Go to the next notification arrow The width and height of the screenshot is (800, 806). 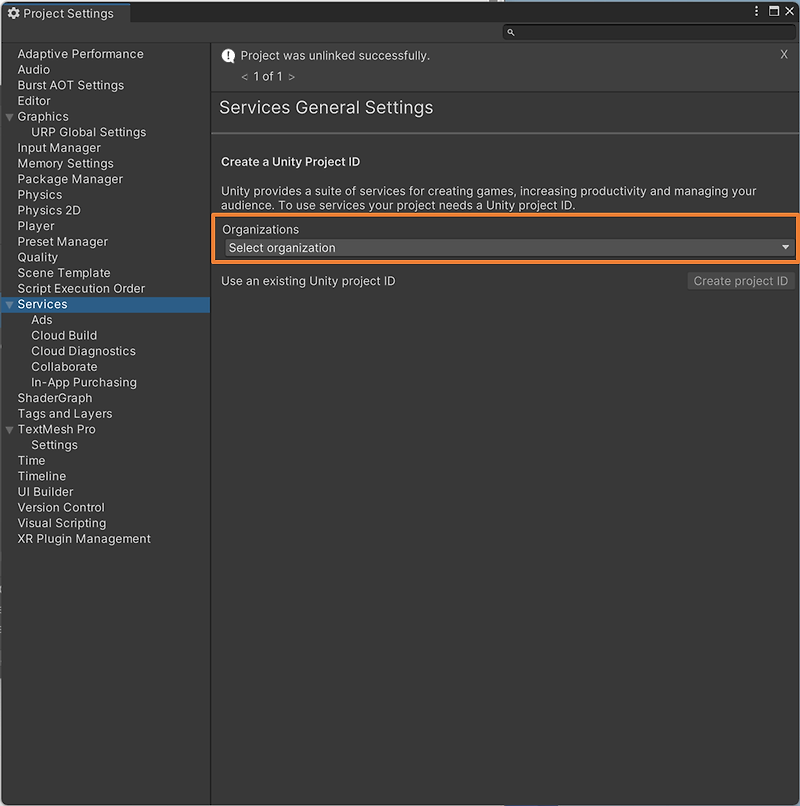coord(292,77)
